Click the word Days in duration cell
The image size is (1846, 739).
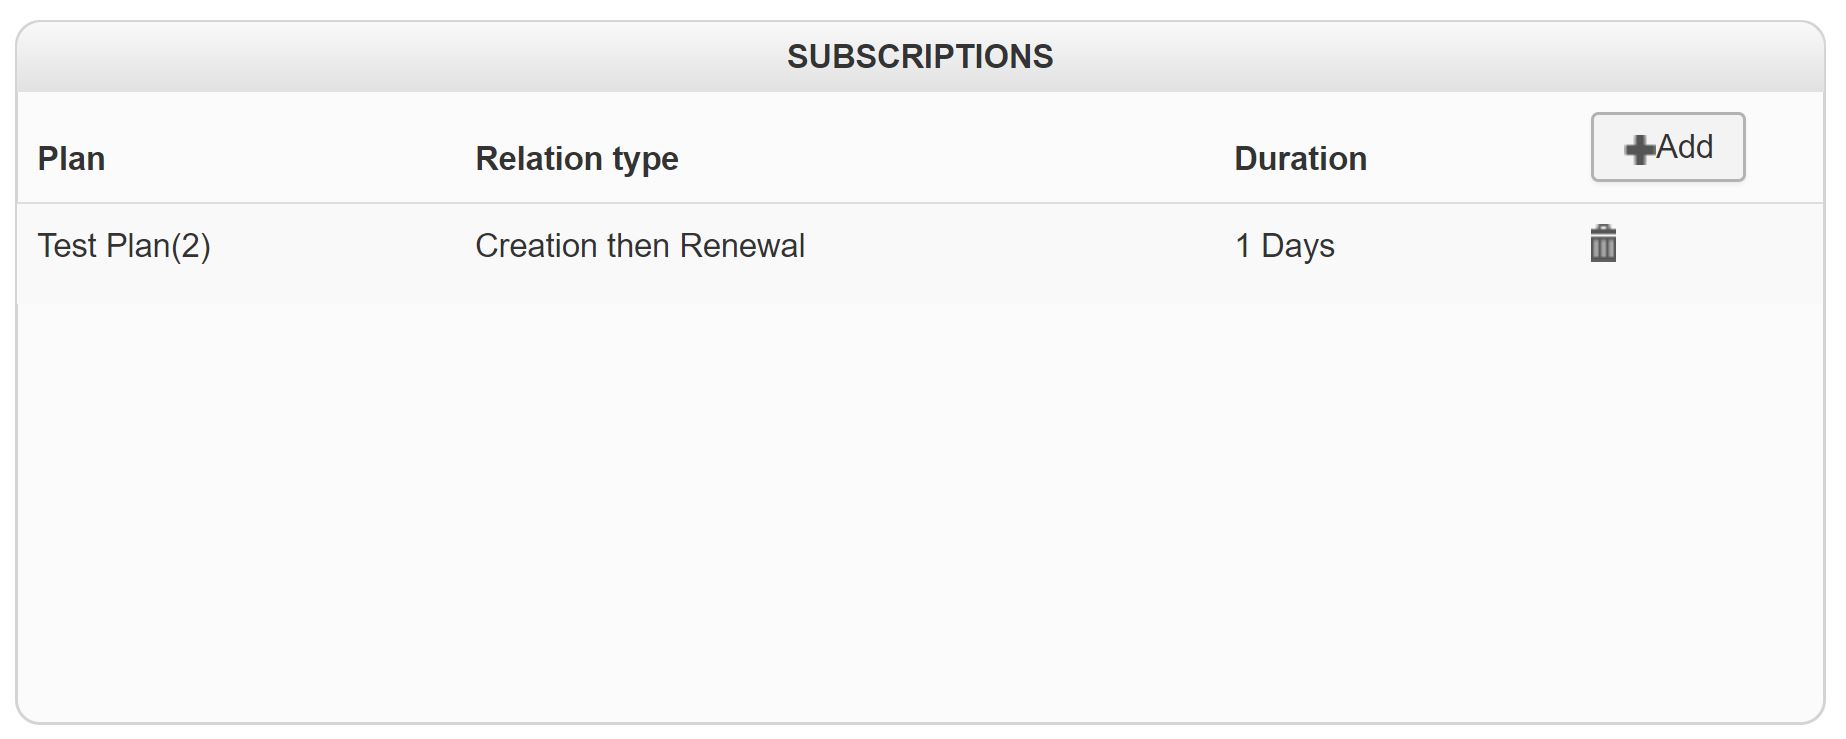pos(1298,245)
